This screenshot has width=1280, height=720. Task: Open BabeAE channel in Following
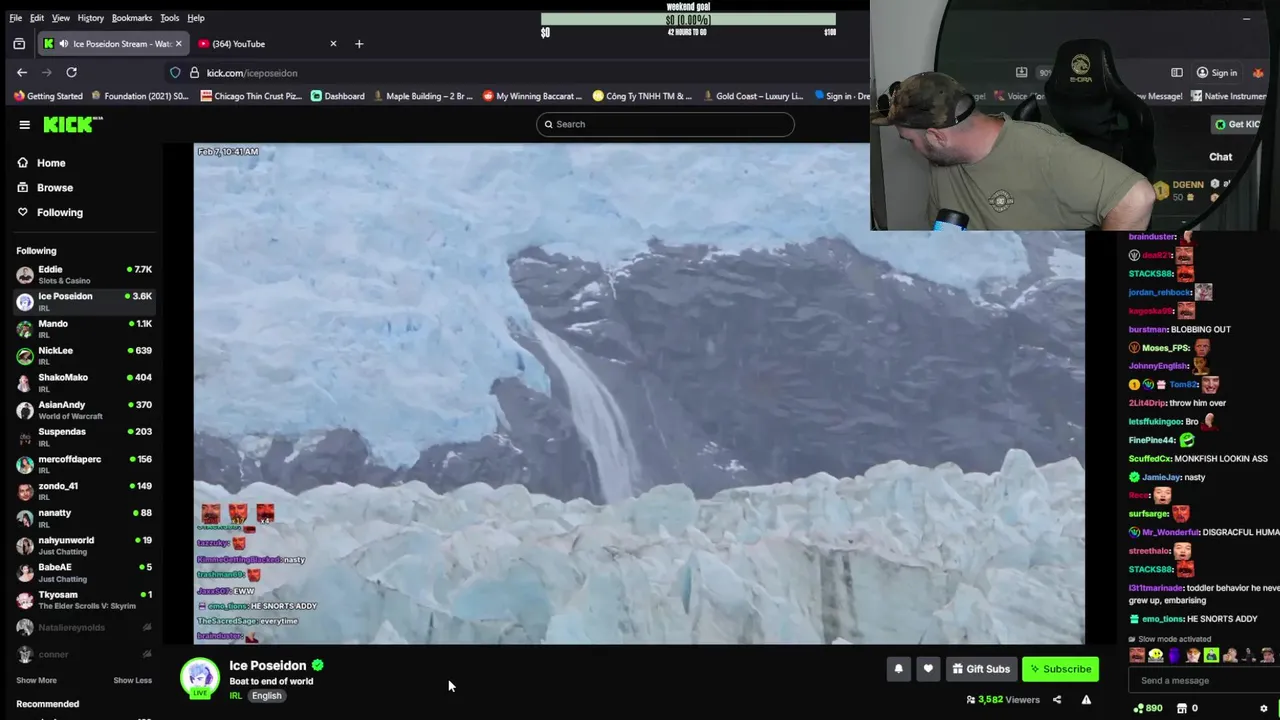pos(84,572)
